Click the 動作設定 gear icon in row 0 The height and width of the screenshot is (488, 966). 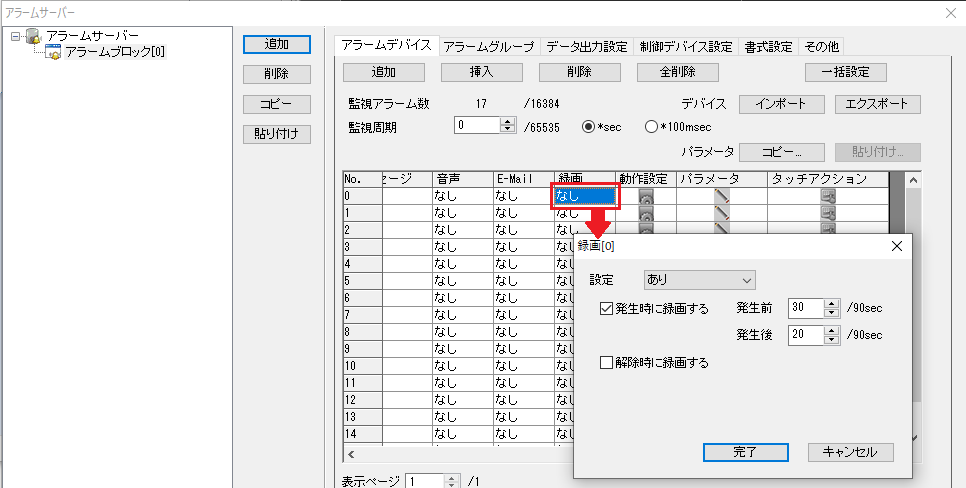646,197
